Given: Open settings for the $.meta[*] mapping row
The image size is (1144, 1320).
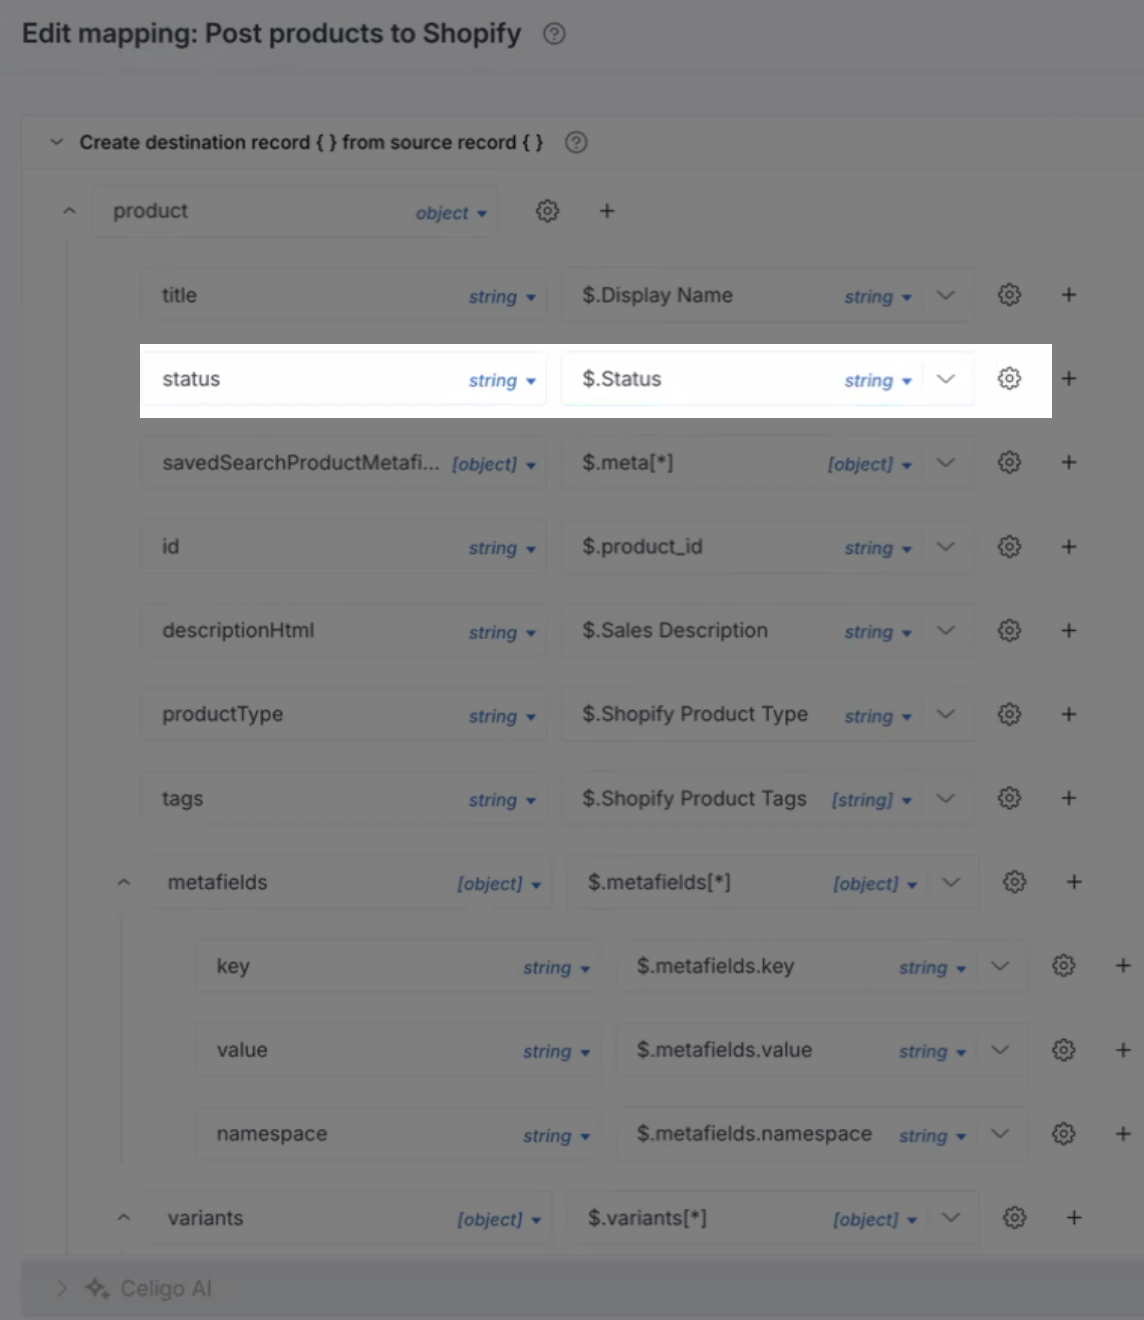Looking at the screenshot, I should 1010,462.
